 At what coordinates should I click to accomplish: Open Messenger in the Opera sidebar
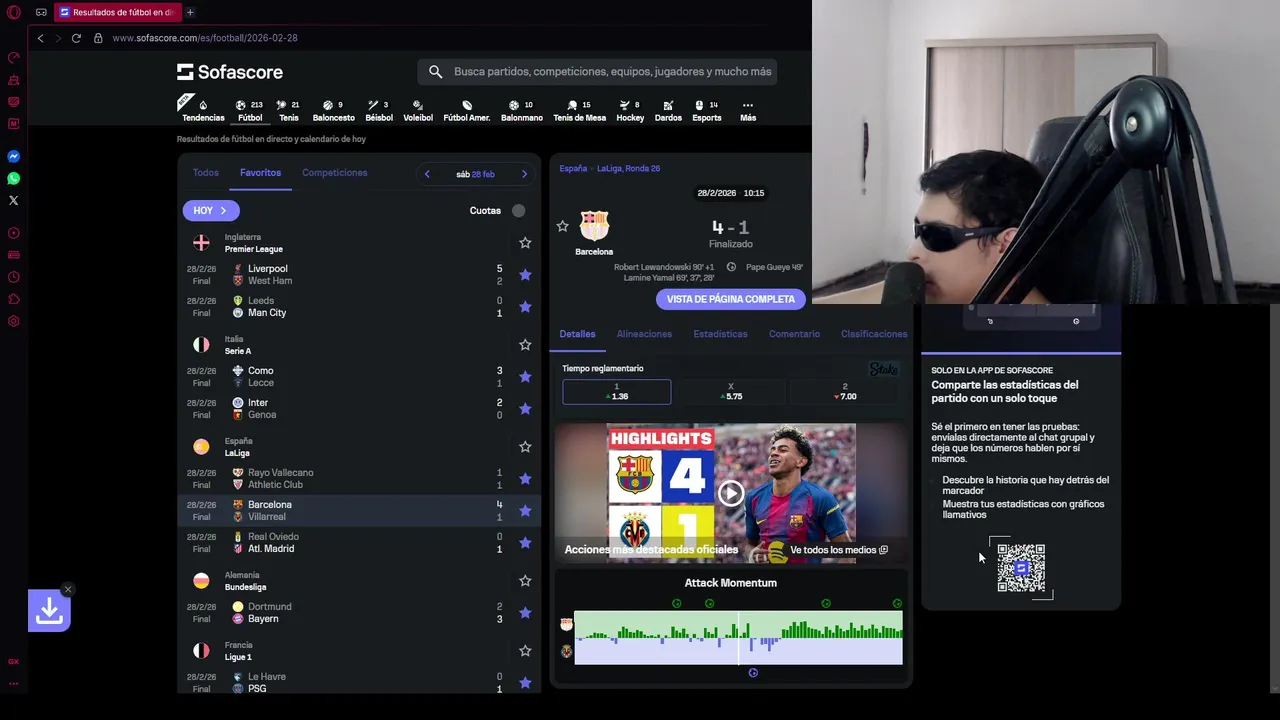pyautogui.click(x=13, y=157)
